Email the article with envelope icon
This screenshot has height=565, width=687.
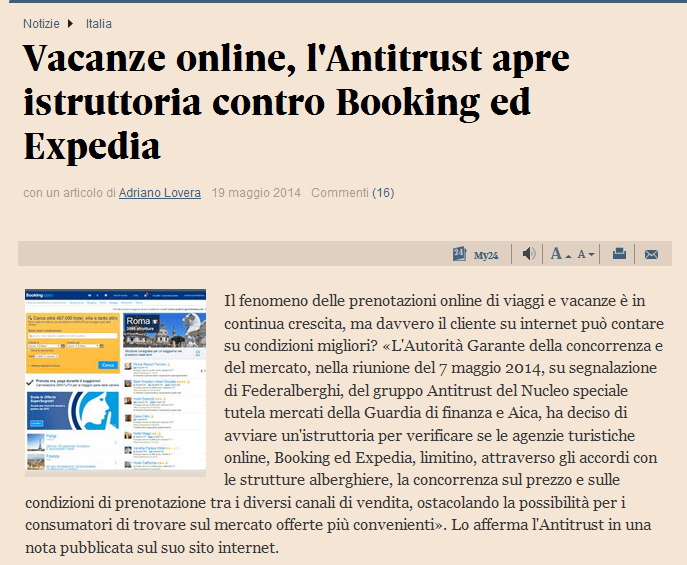click(x=651, y=254)
